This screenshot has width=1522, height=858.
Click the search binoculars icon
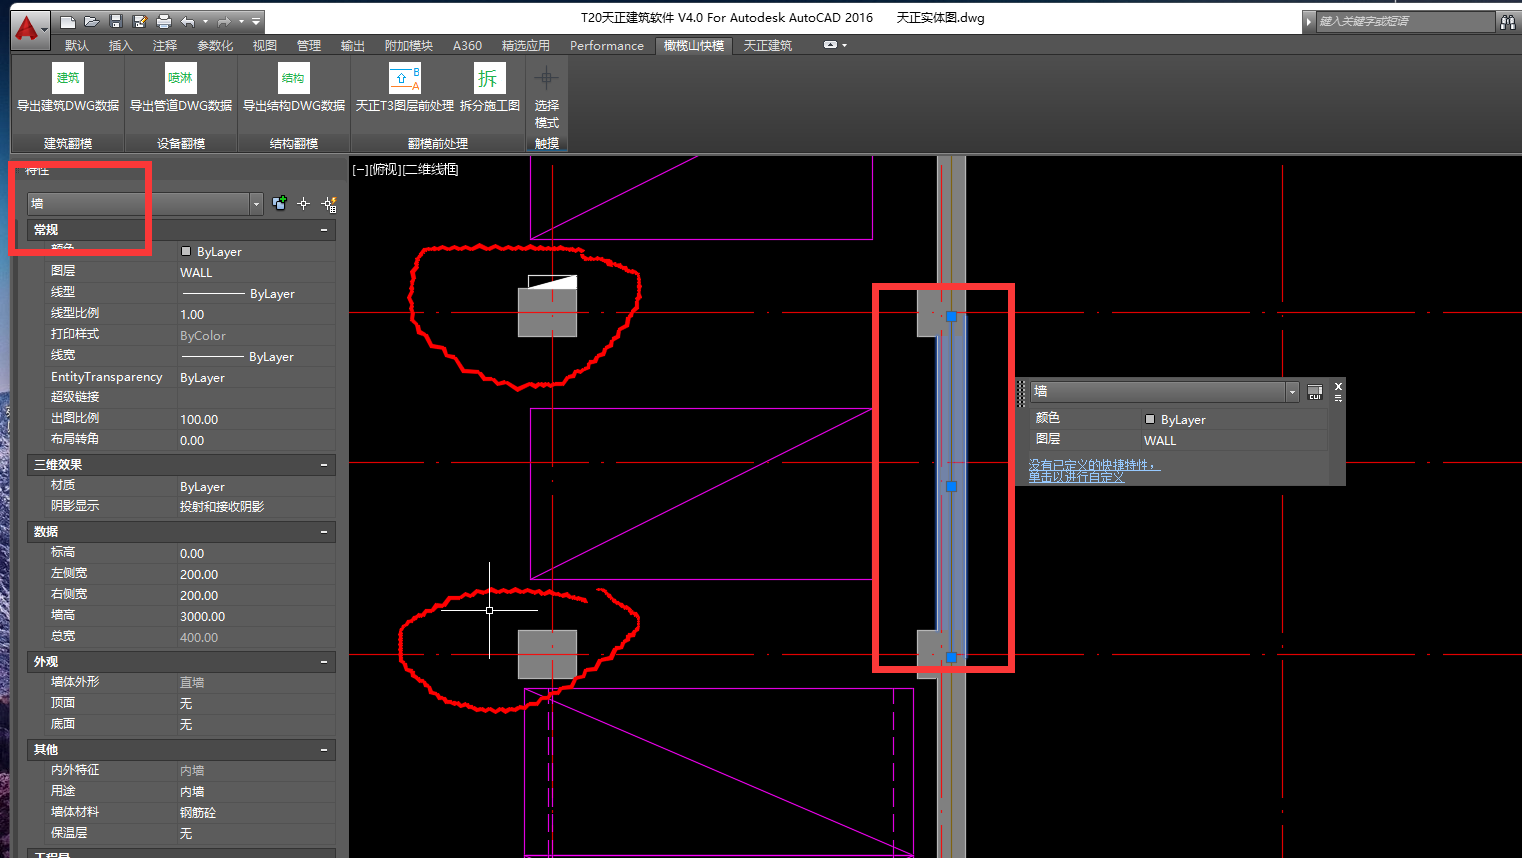[x=1507, y=21]
